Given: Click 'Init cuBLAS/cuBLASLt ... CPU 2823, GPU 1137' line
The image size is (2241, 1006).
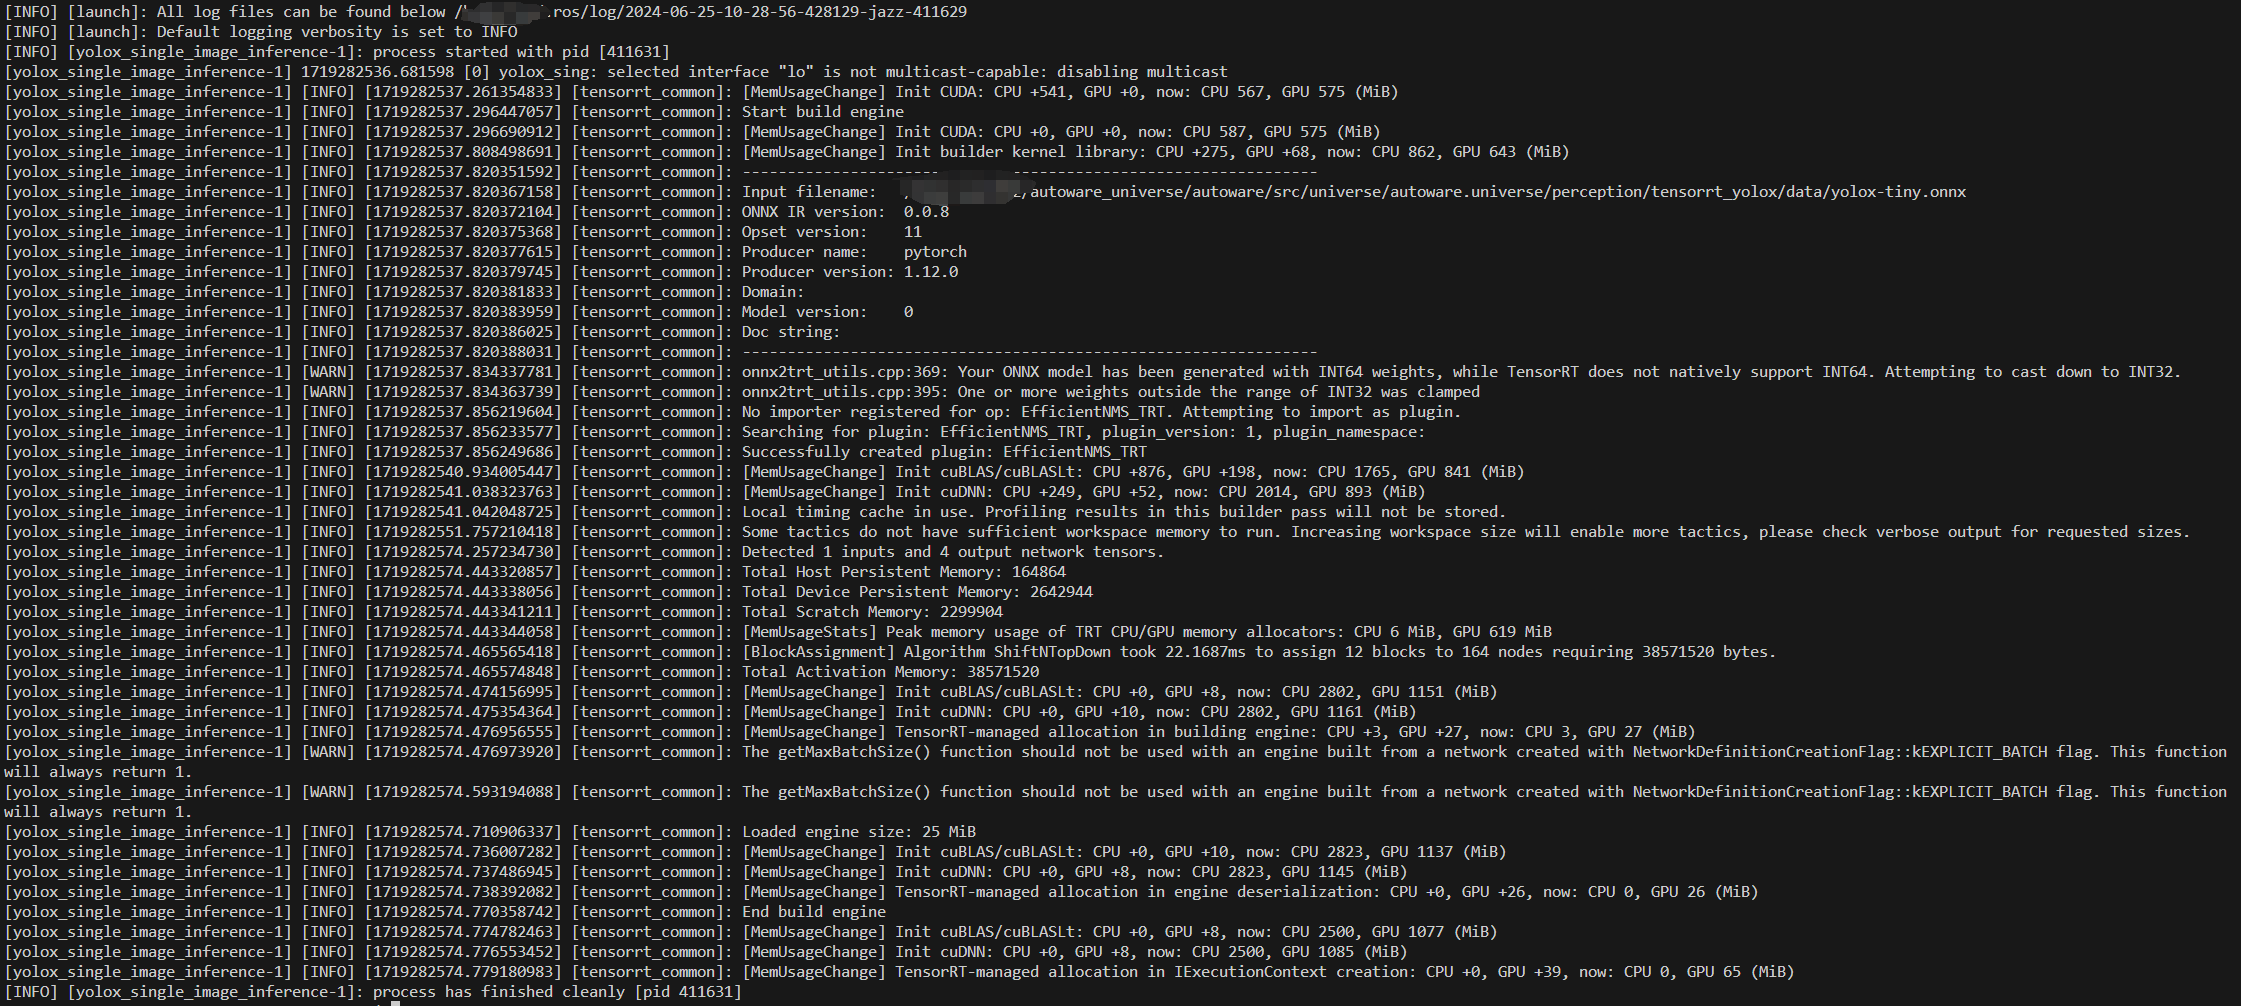Looking at the screenshot, I should 756,852.
